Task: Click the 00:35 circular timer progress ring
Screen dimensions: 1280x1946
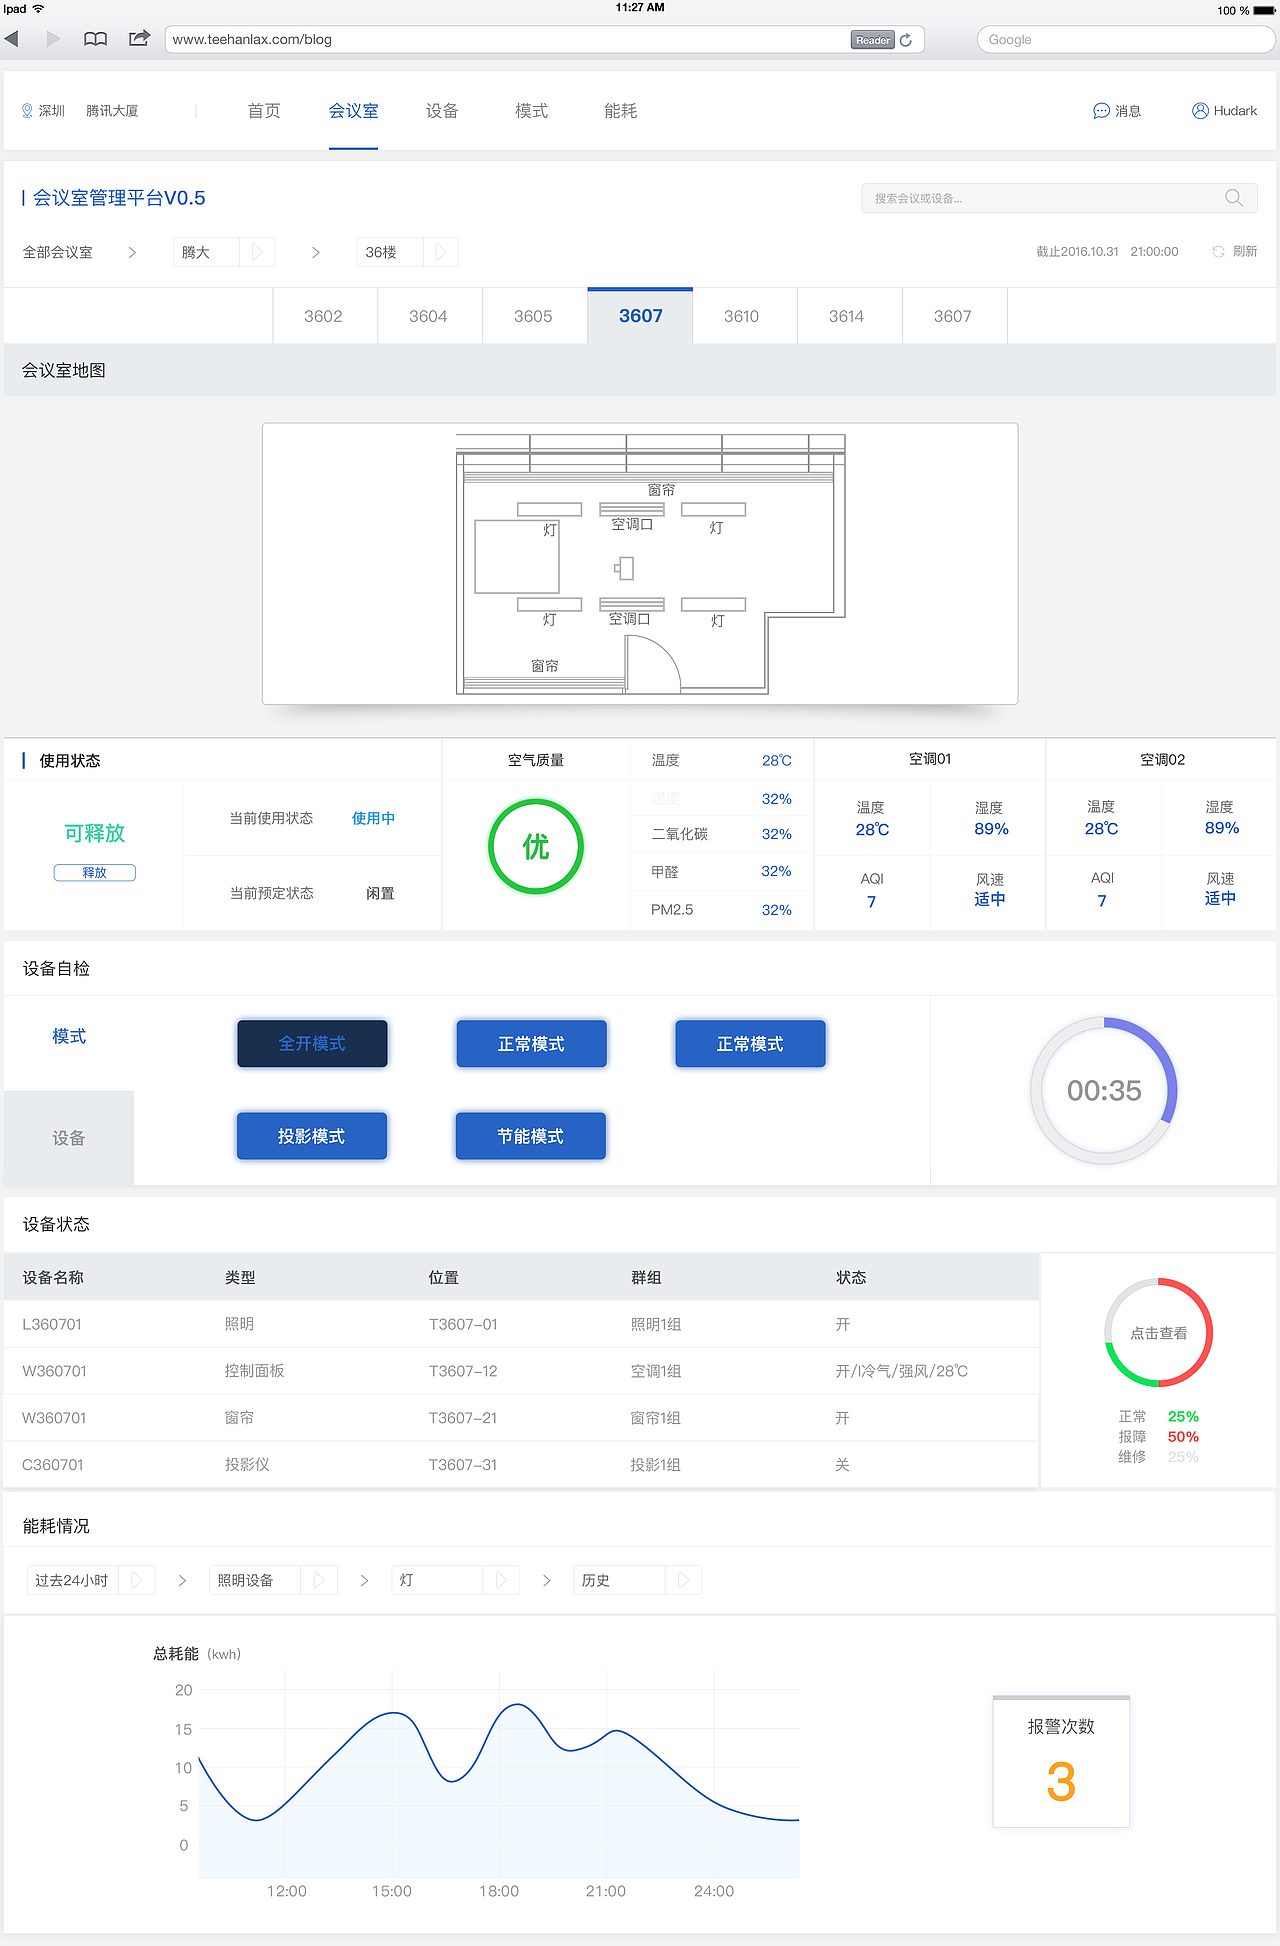Action: click(1104, 1091)
